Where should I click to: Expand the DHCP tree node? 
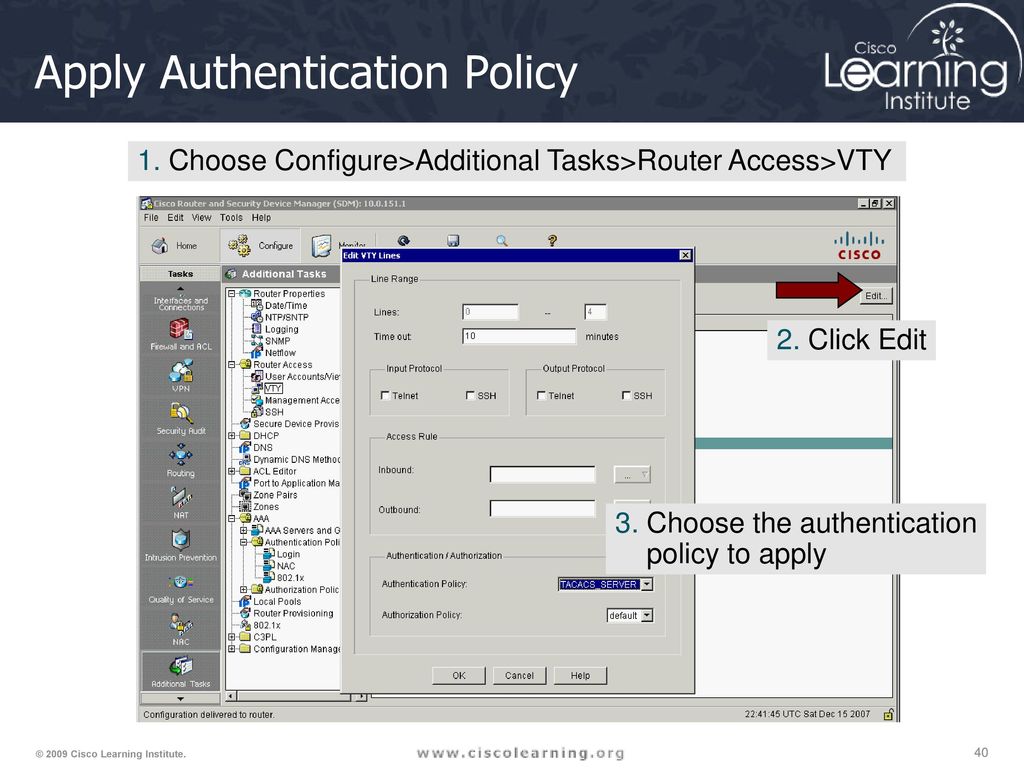(x=231, y=436)
